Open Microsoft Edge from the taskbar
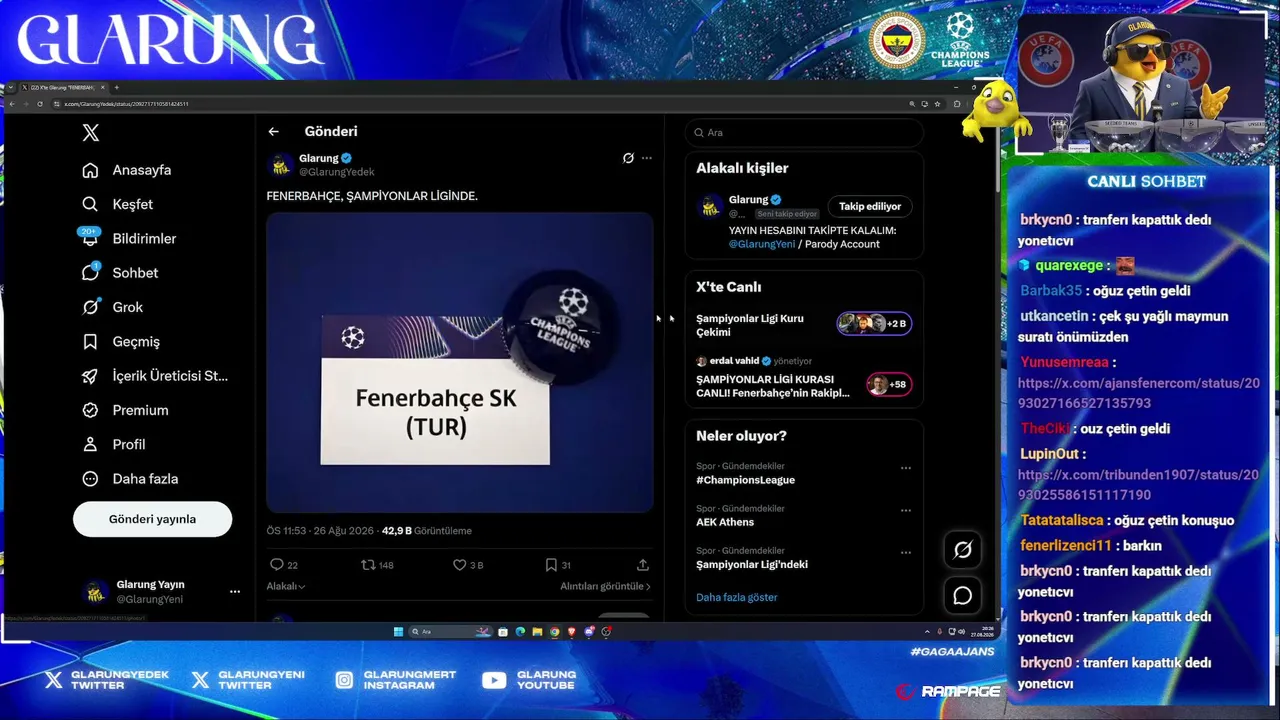Screen dimensions: 1280x720 click(x=520, y=631)
